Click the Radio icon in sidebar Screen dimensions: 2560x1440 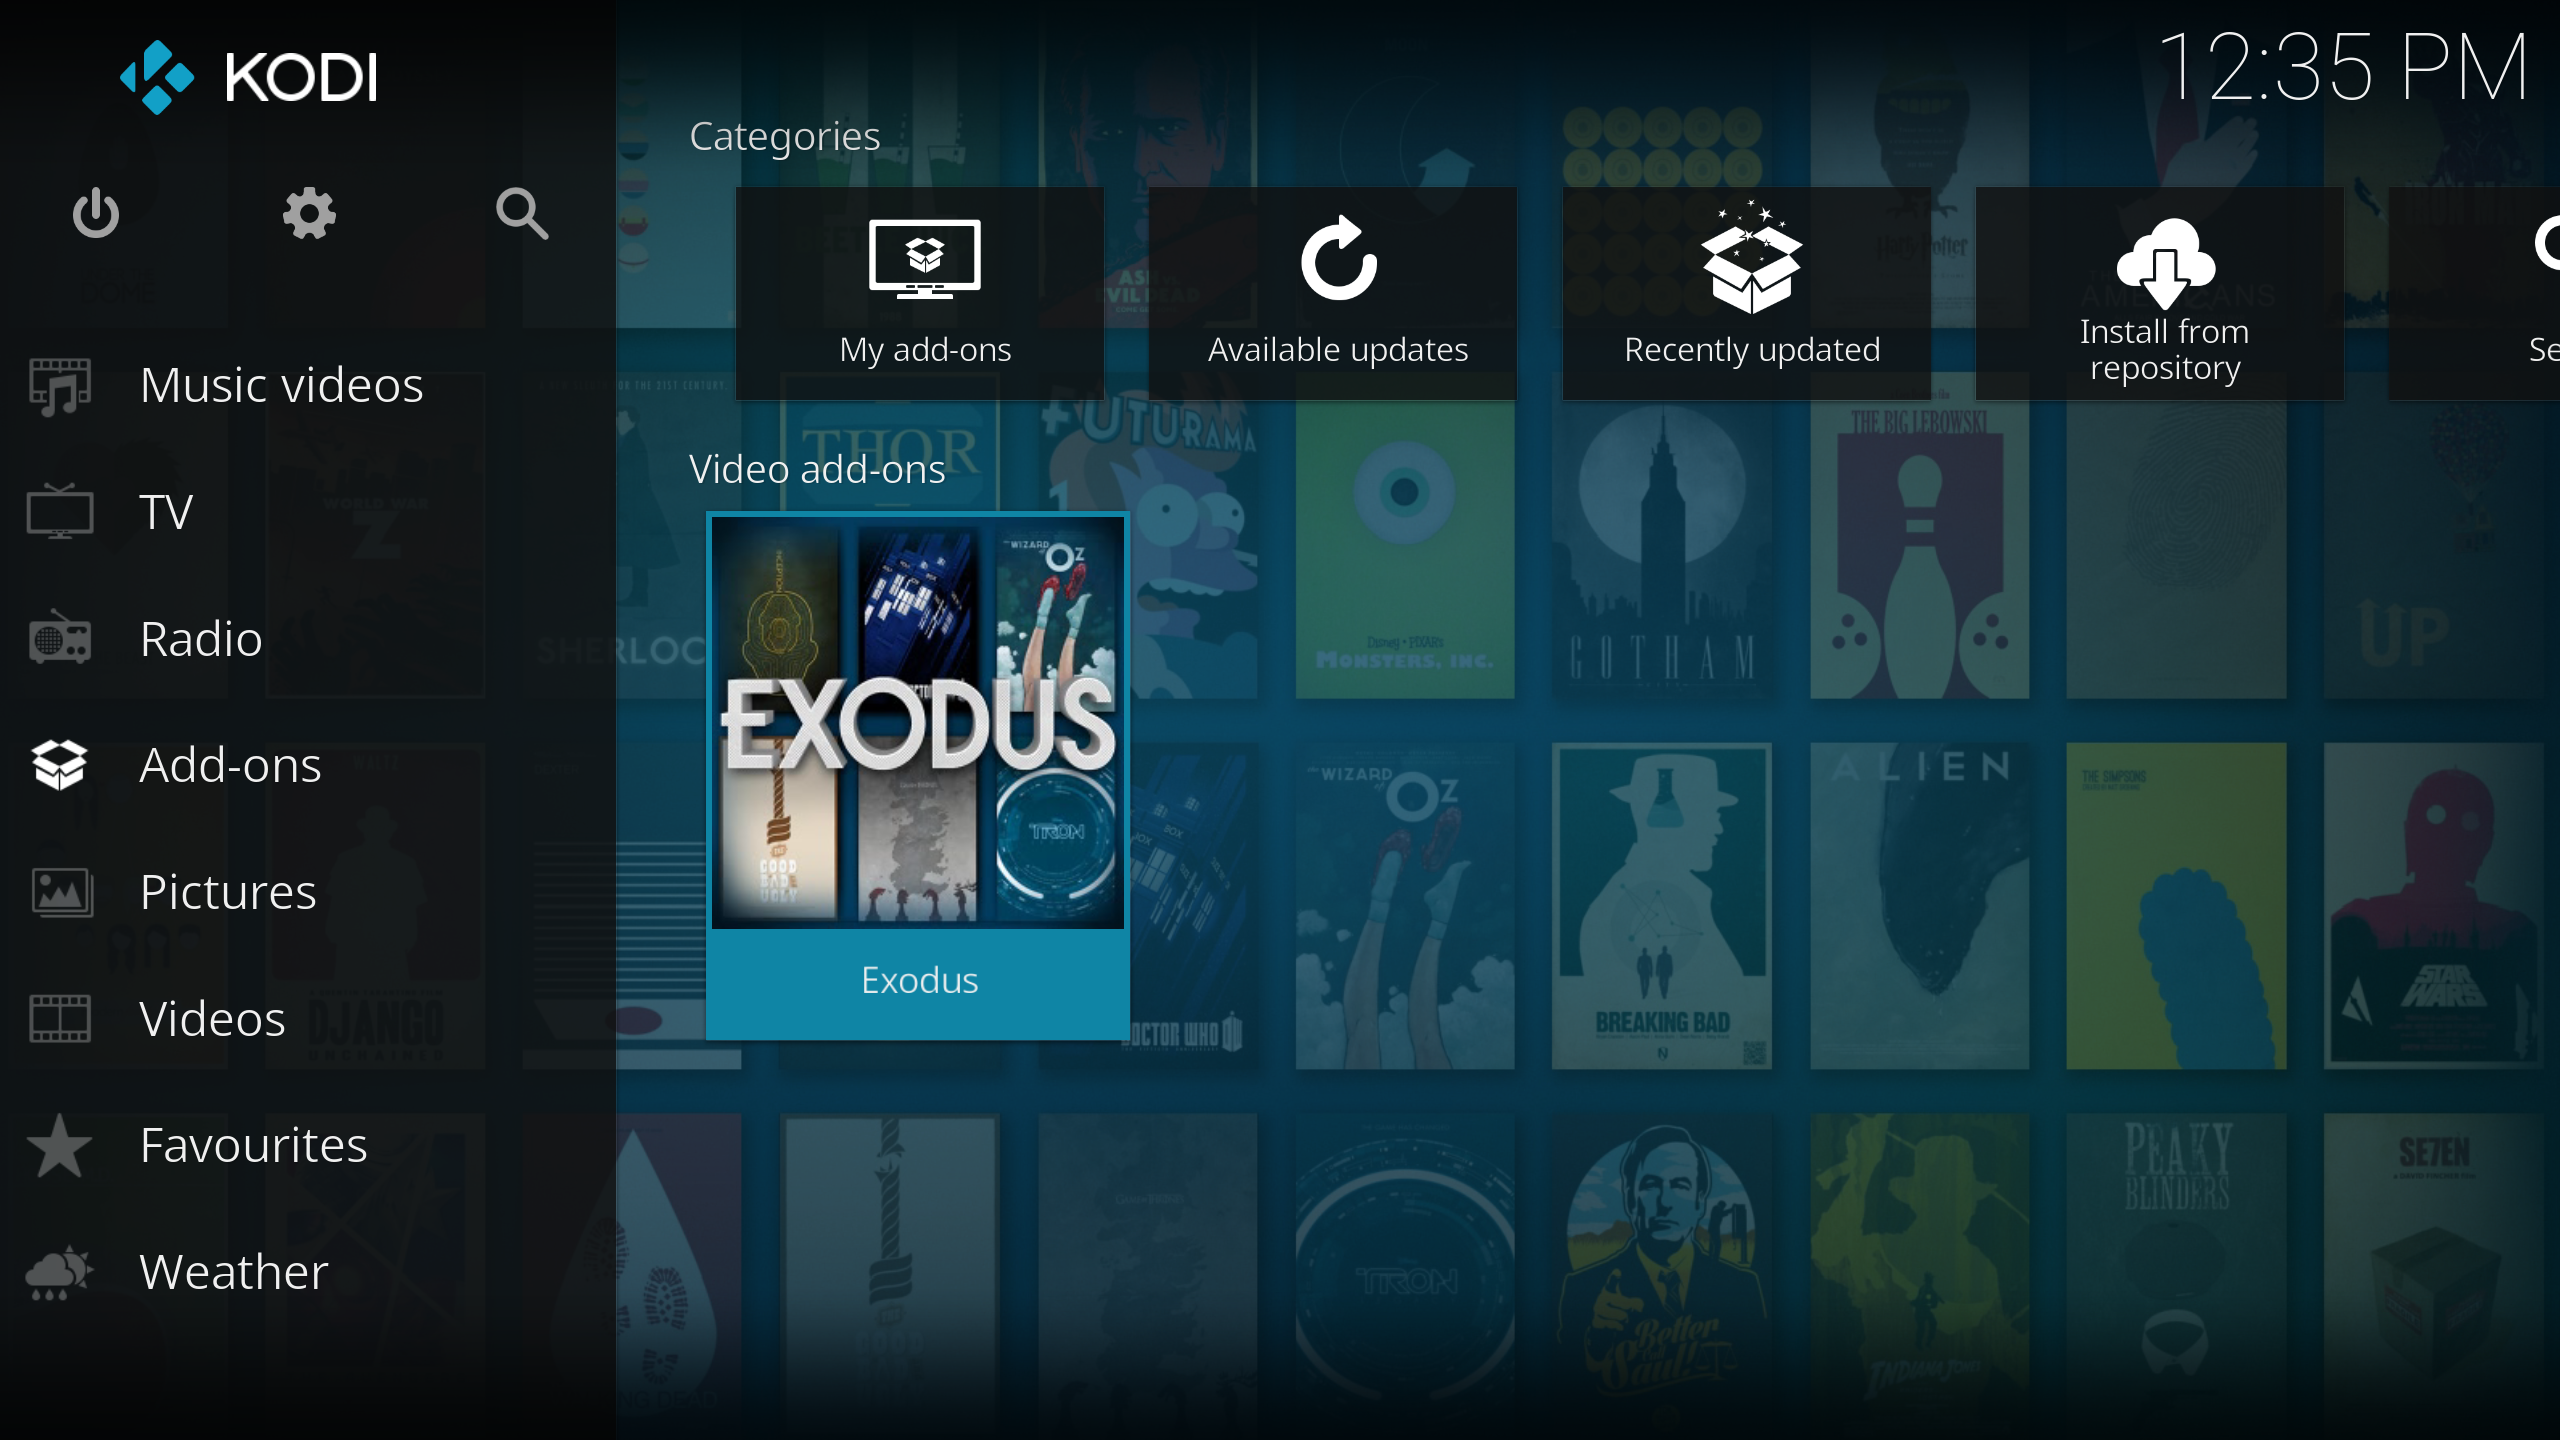pos(60,639)
